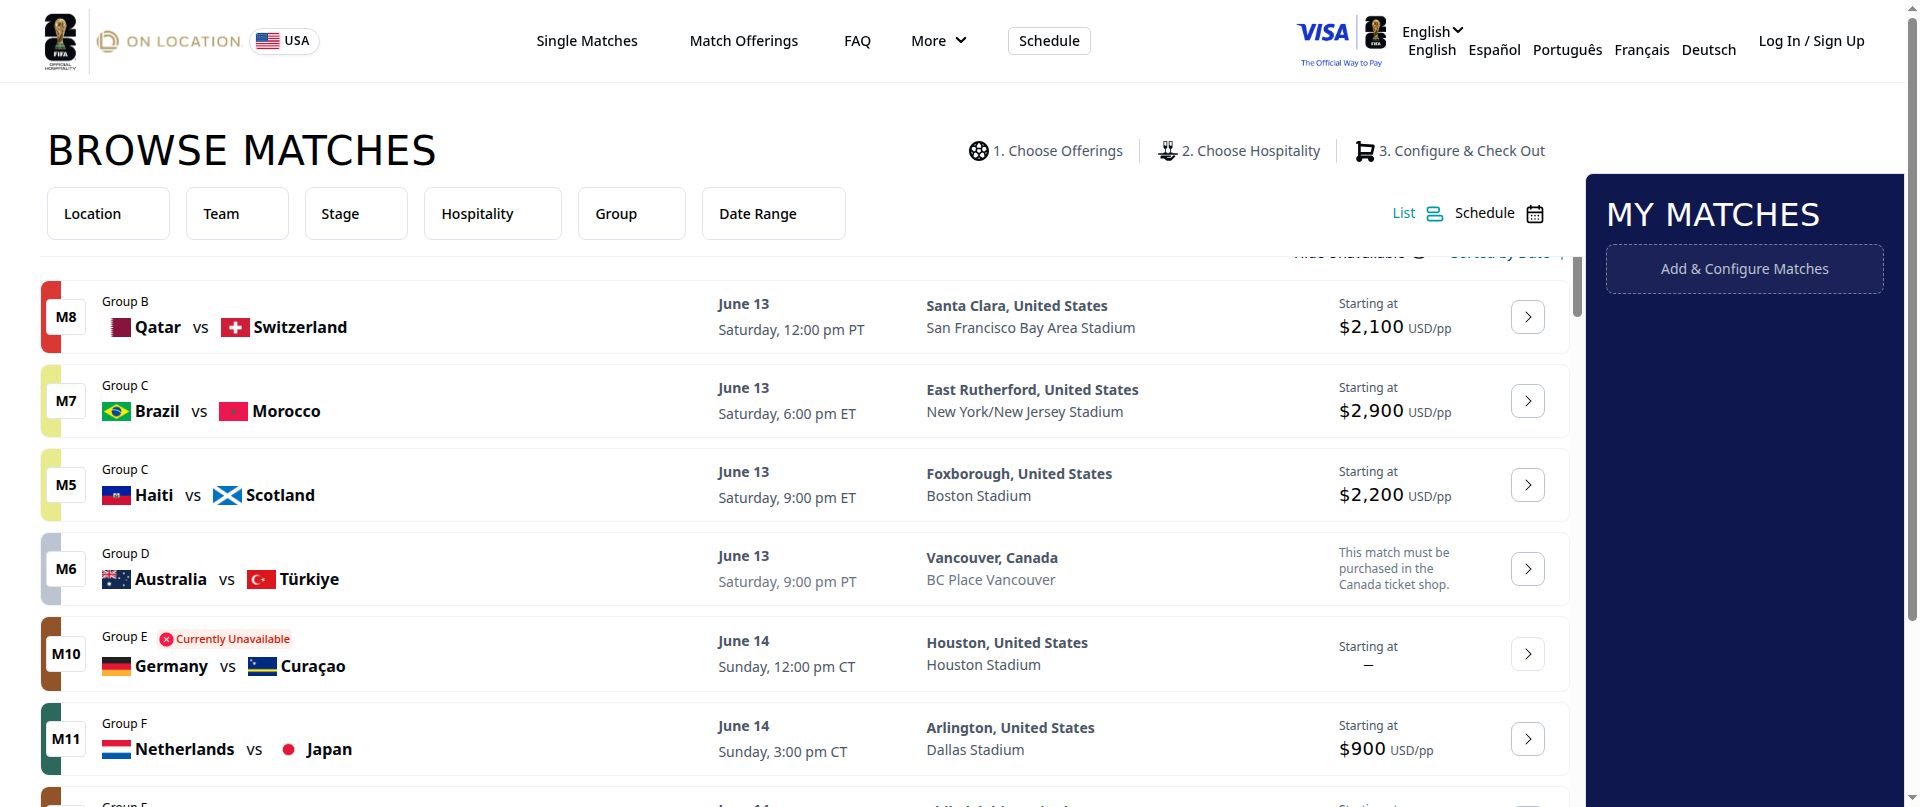Click the Scotland flag
This screenshot has height=807, width=1920.
coord(227,495)
